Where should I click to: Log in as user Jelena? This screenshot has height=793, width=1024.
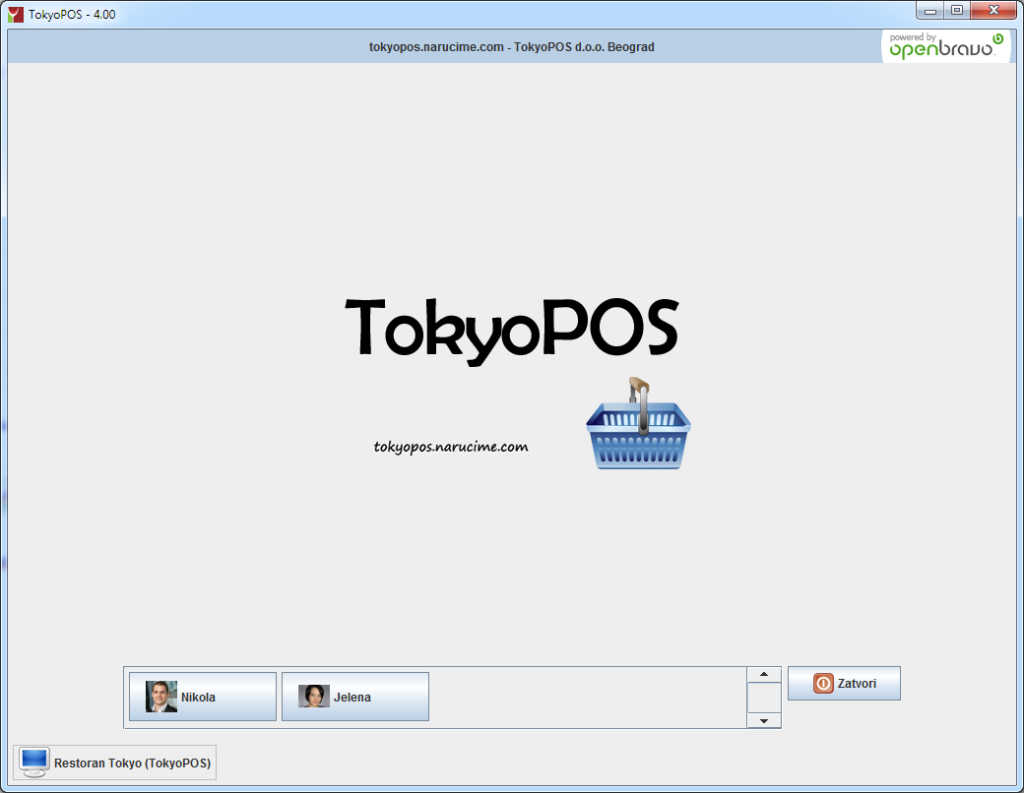(355, 696)
